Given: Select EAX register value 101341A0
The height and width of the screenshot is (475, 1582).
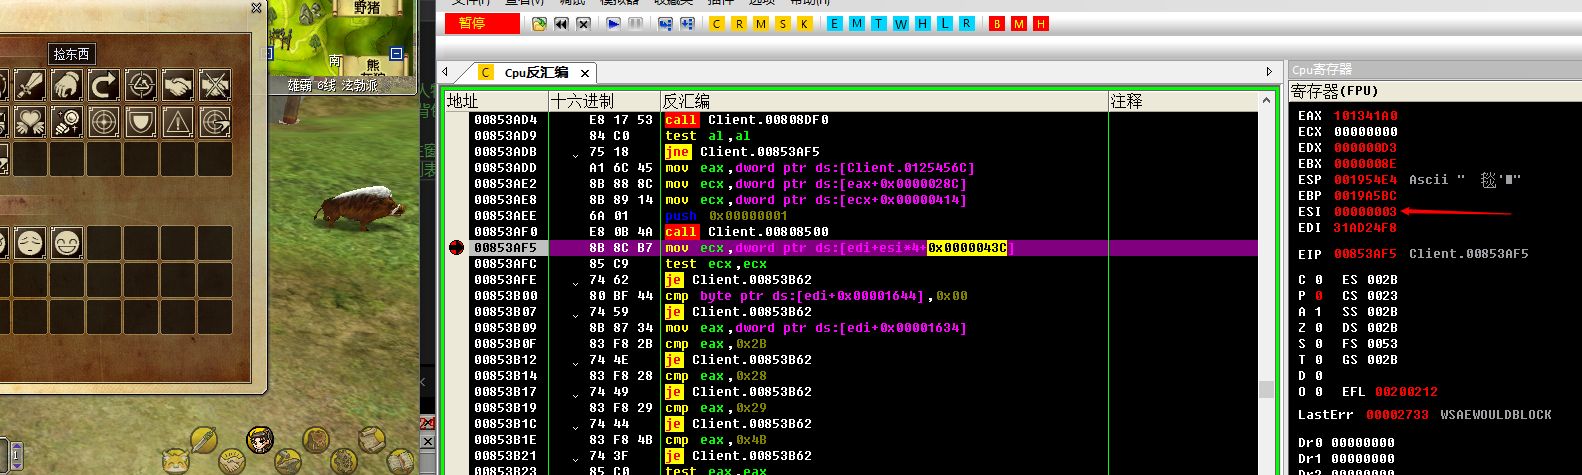Looking at the screenshot, I should [x=1365, y=115].
